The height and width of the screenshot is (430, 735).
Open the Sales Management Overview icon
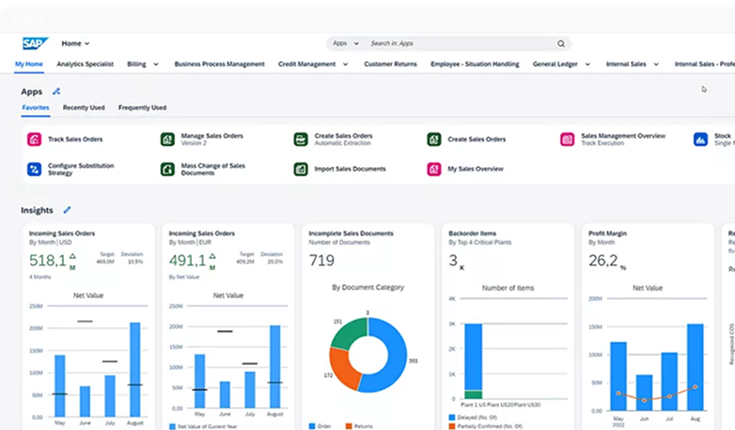pyautogui.click(x=567, y=139)
